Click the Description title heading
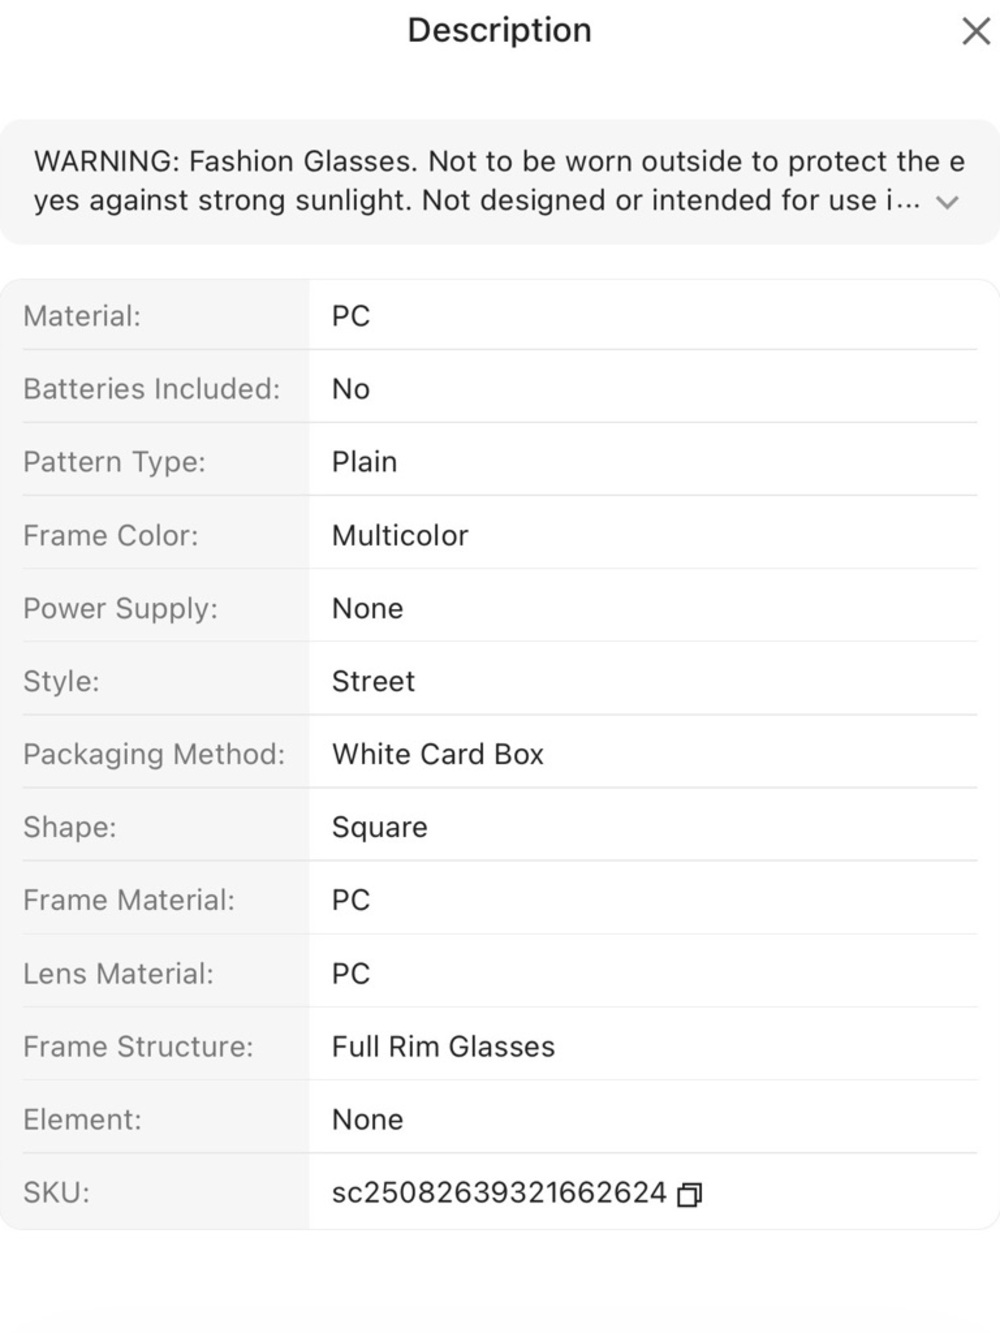The height and width of the screenshot is (1333, 1000). click(500, 30)
